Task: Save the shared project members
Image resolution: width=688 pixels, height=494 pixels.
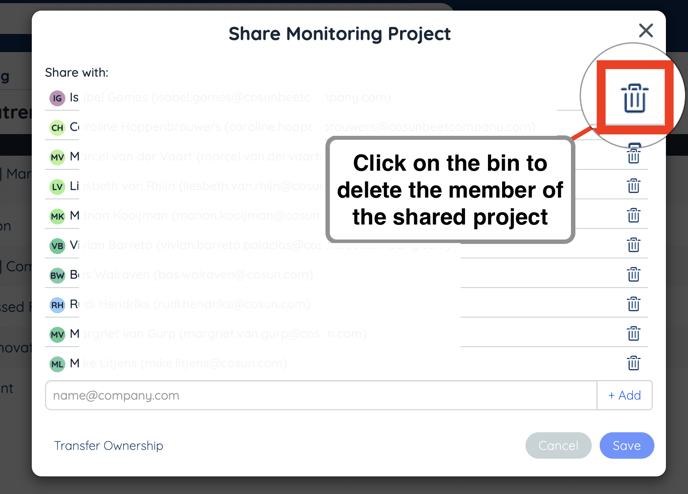Action: click(x=627, y=445)
